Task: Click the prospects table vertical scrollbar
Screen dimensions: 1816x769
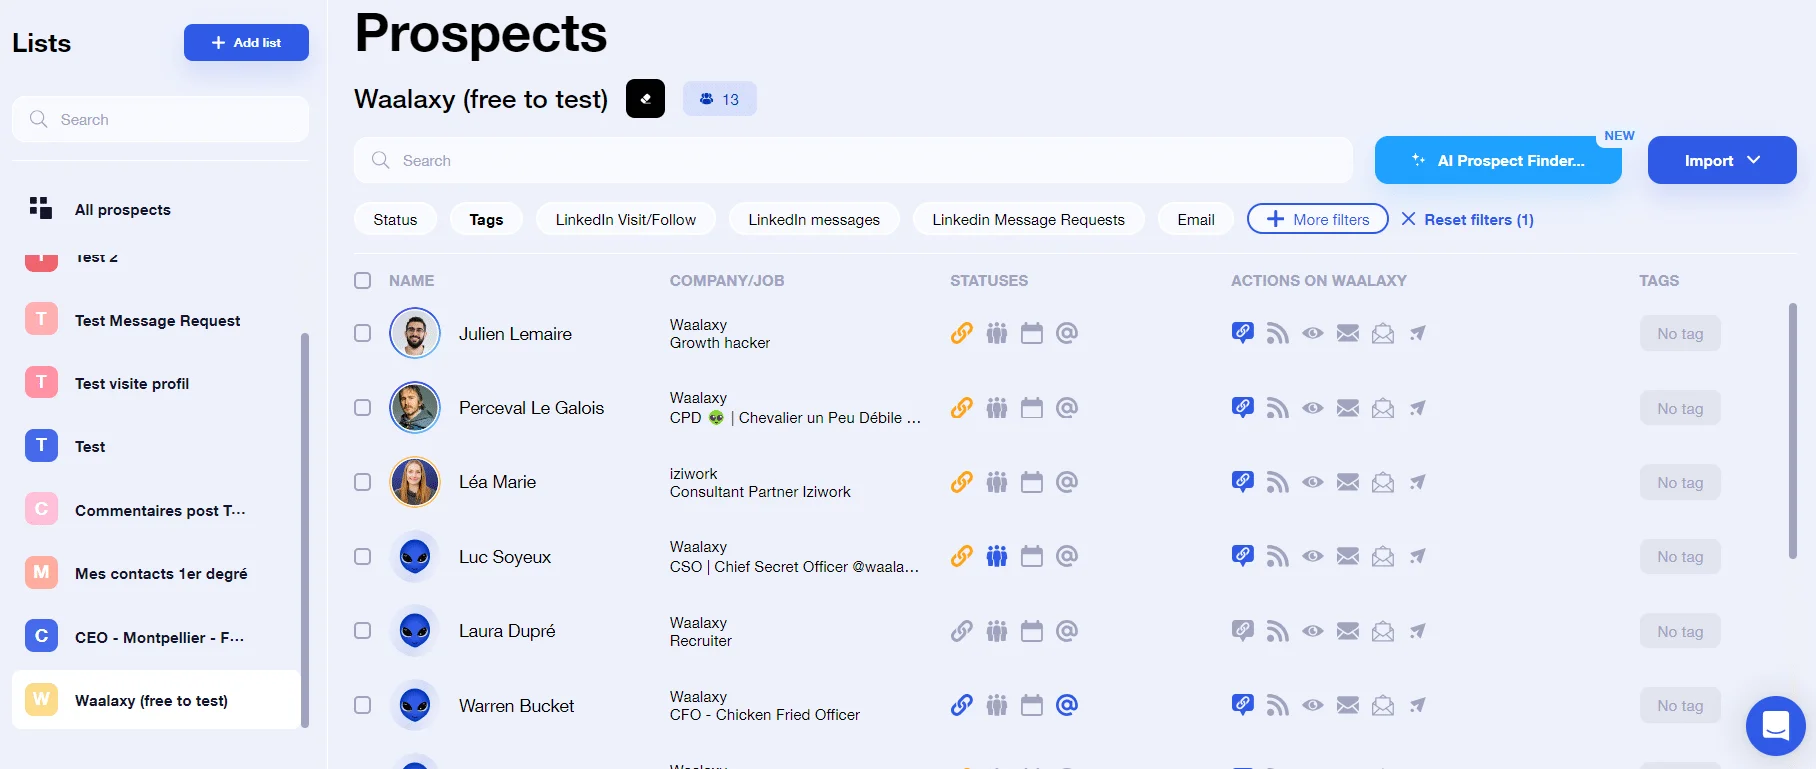Action: (x=1793, y=431)
